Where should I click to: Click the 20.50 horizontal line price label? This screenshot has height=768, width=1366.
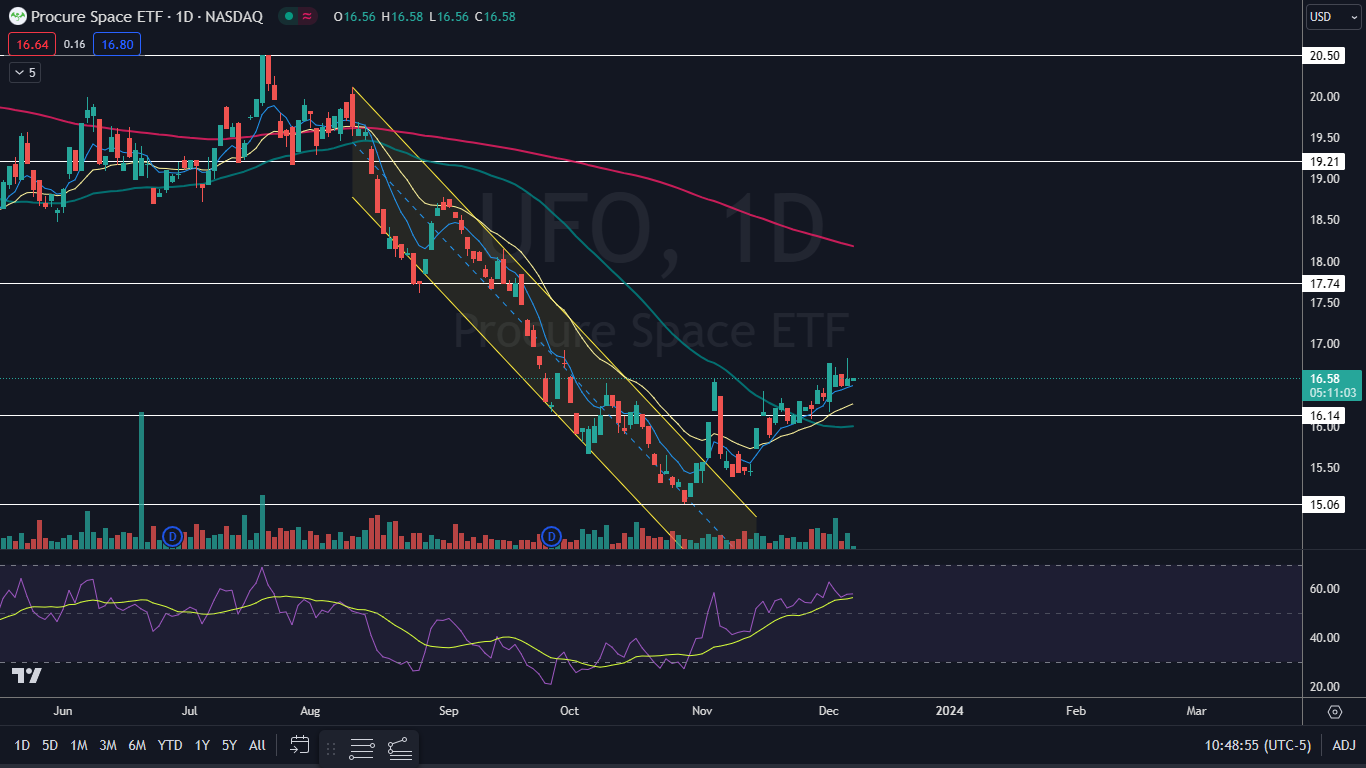point(1324,56)
